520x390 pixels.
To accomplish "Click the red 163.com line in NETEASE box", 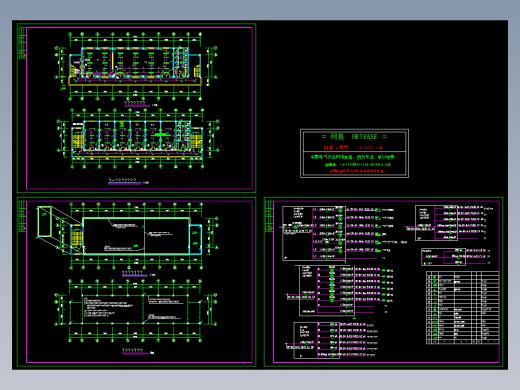I will (x=353, y=147).
